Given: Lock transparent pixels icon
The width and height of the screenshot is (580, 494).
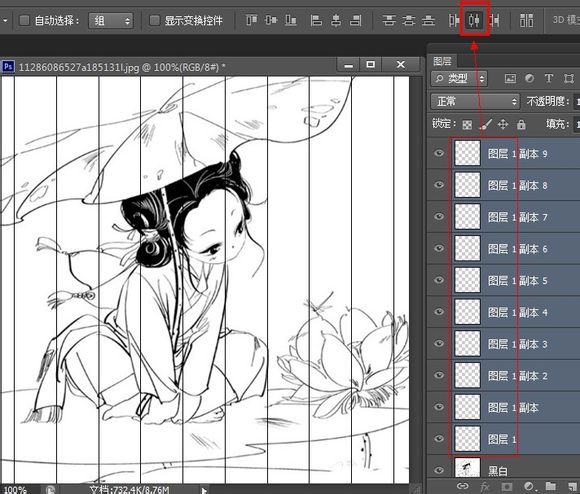Looking at the screenshot, I should pos(467,125).
